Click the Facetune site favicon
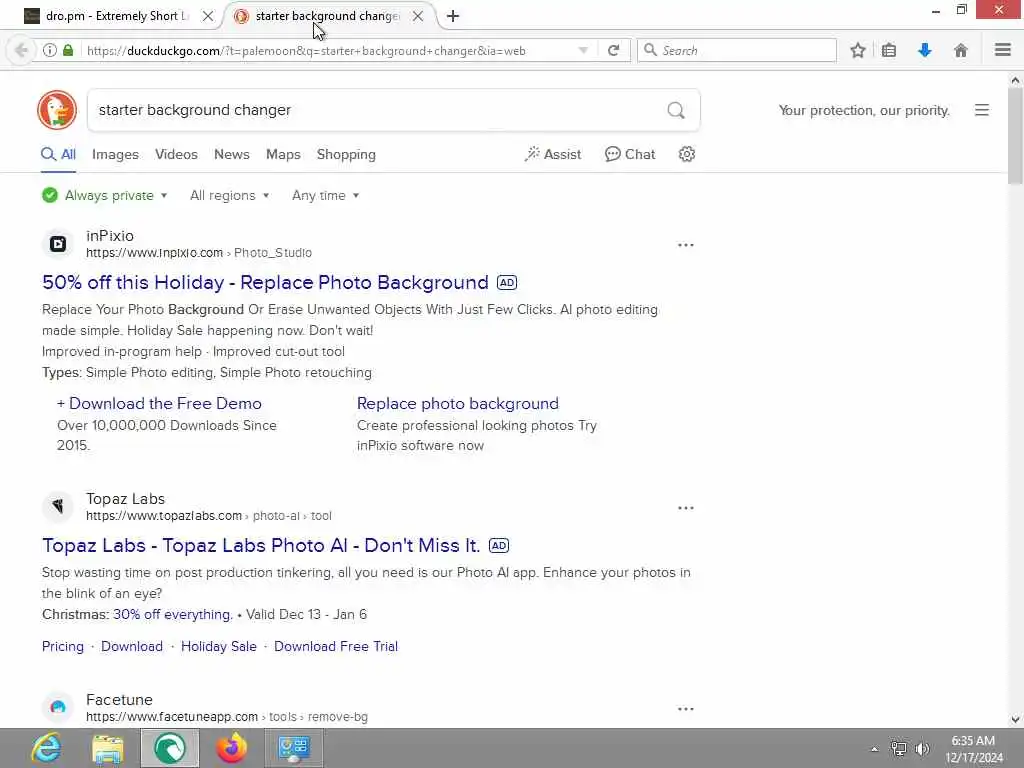The width and height of the screenshot is (1024, 768). pos(58,707)
